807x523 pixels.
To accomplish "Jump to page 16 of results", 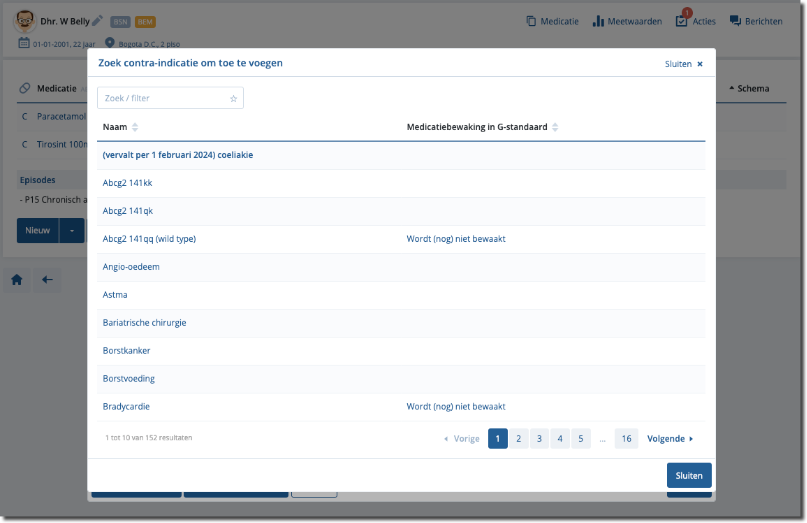I will pos(626,438).
